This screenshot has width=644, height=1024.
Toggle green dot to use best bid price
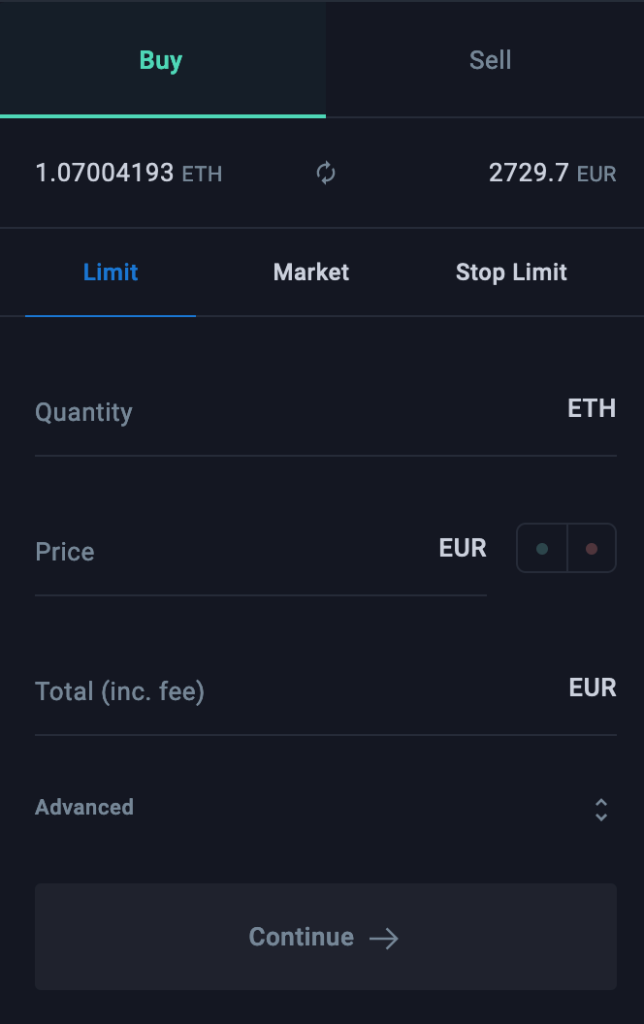coord(541,548)
